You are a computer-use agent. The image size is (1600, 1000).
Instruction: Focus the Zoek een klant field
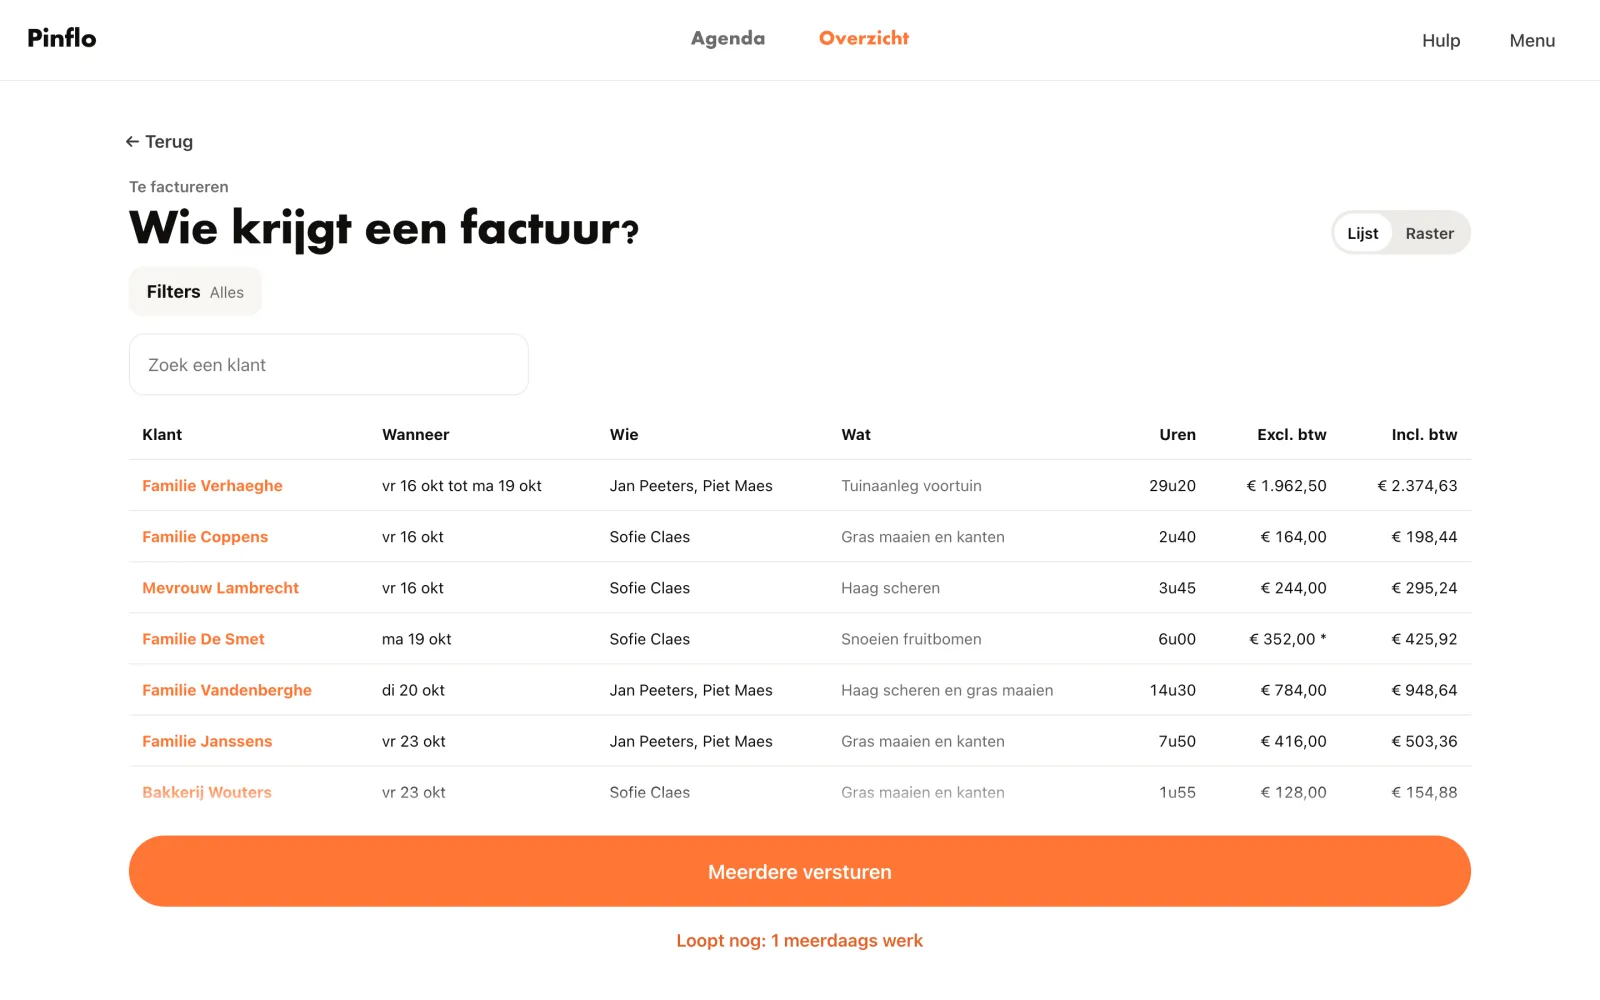coord(328,365)
